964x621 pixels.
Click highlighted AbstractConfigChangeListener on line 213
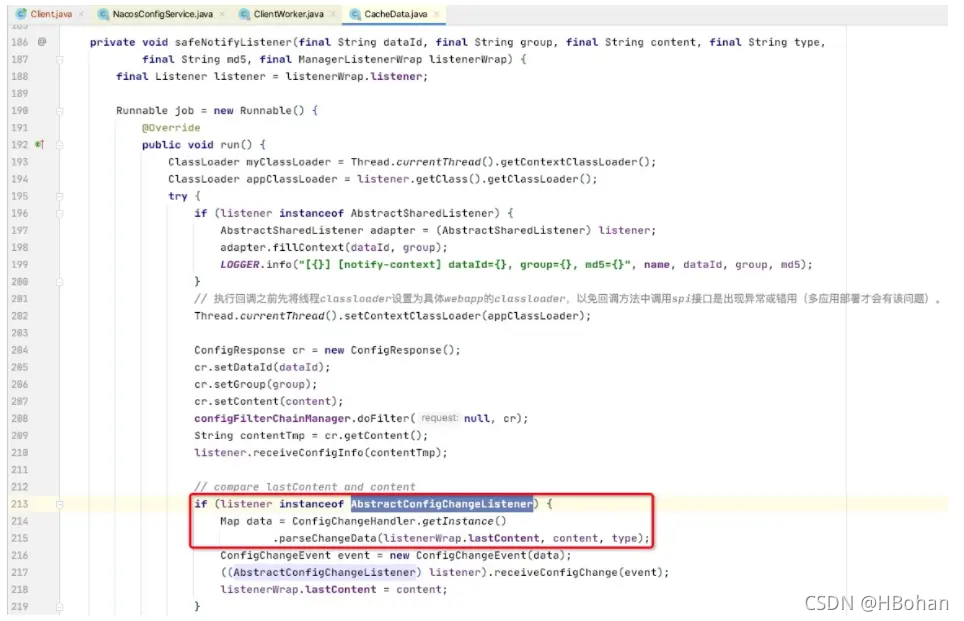click(x=441, y=504)
